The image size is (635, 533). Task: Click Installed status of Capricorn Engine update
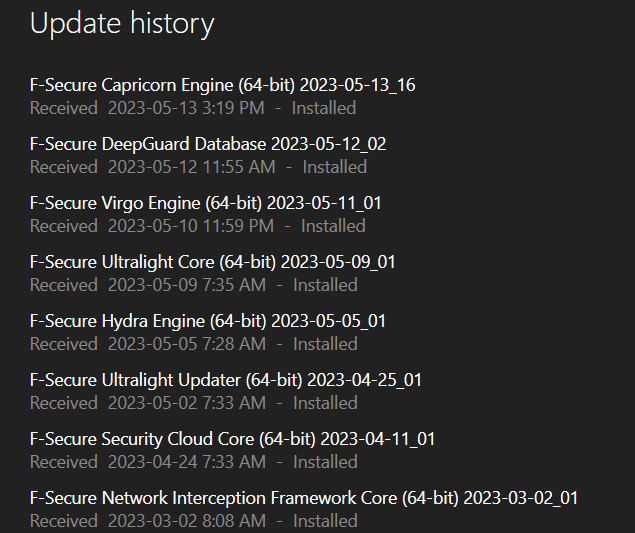(324, 108)
